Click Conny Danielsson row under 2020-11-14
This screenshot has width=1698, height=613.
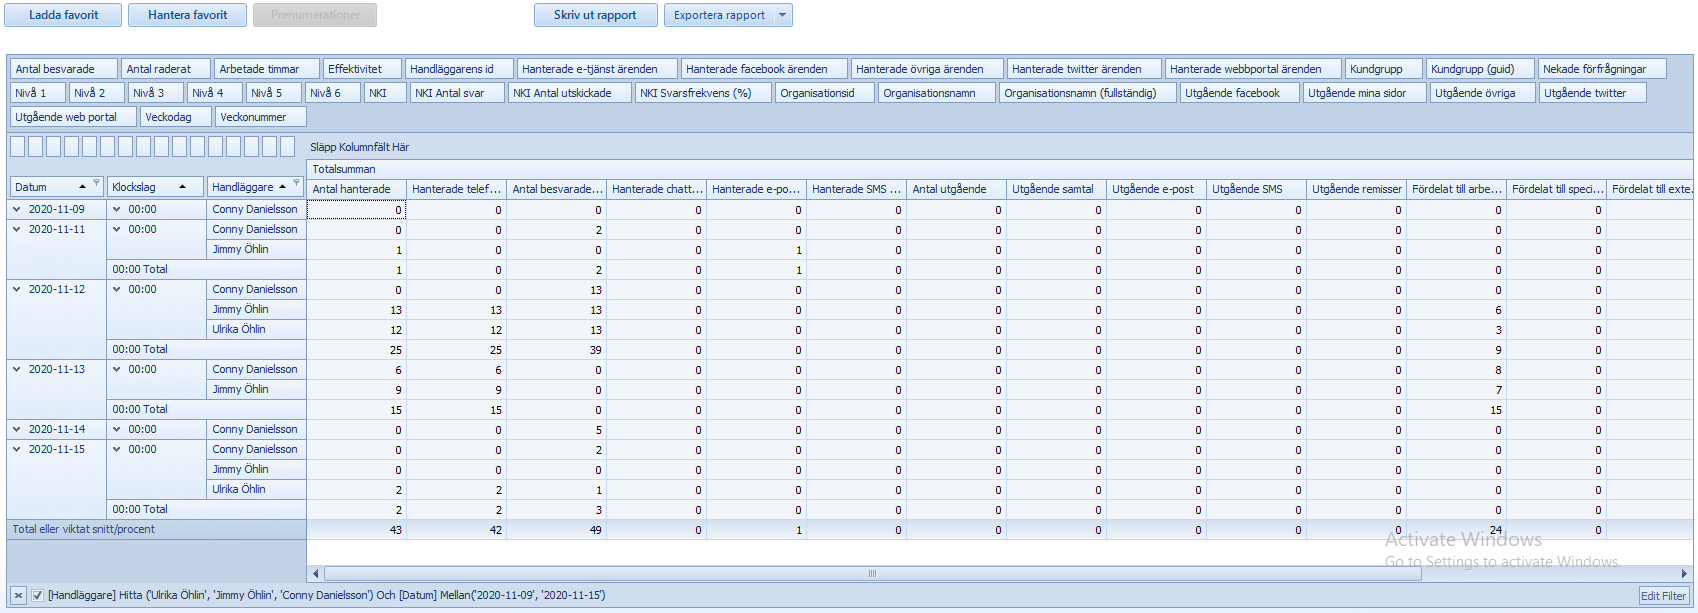256,429
